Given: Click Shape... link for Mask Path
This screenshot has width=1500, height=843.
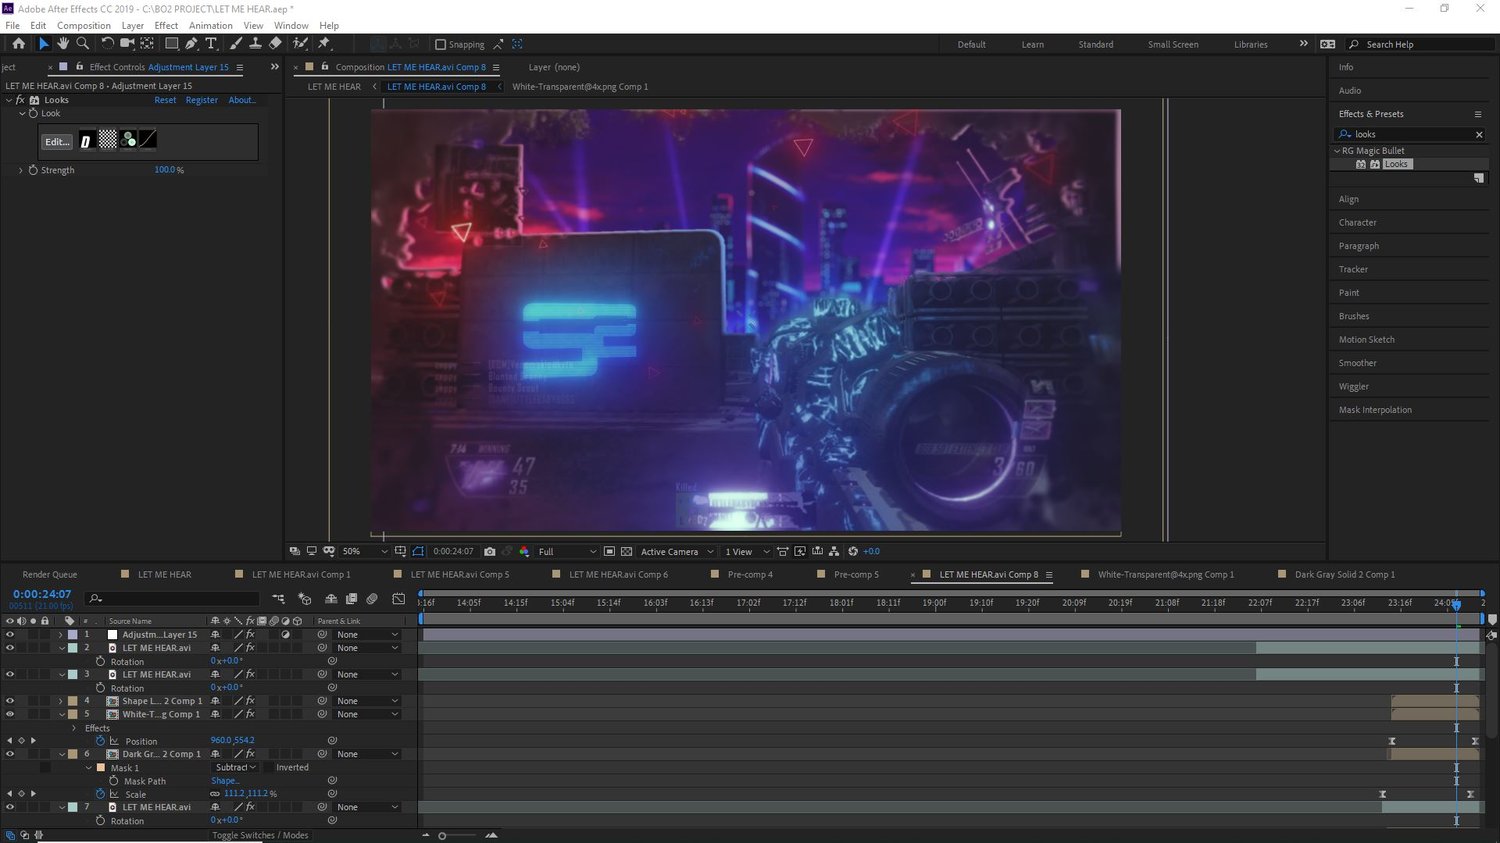Looking at the screenshot, I should coord(225,781).
